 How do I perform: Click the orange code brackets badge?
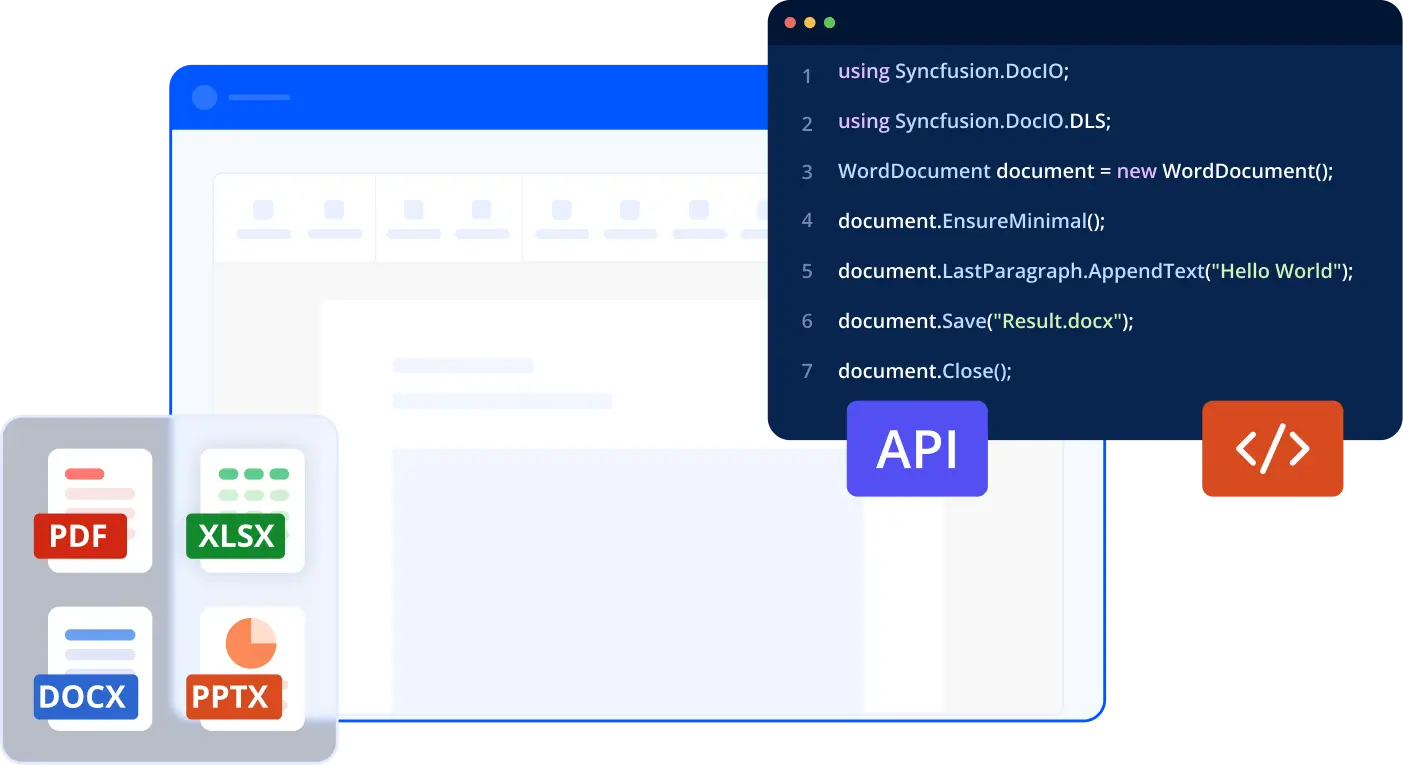pyautogui.click(x=1272, y=449)
